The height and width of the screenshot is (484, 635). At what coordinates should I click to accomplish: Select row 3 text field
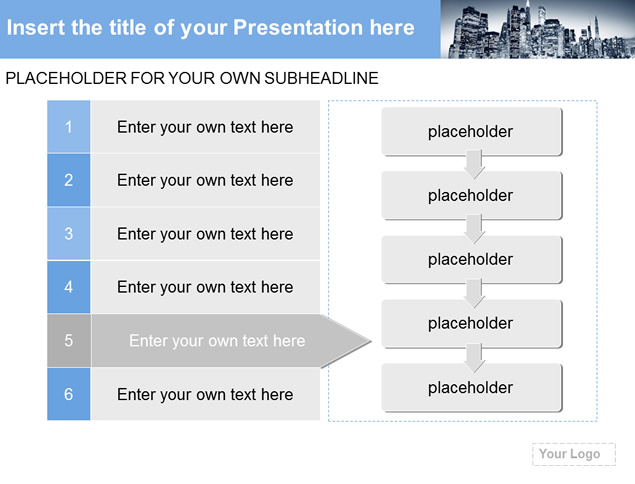[x=205, y=234]
